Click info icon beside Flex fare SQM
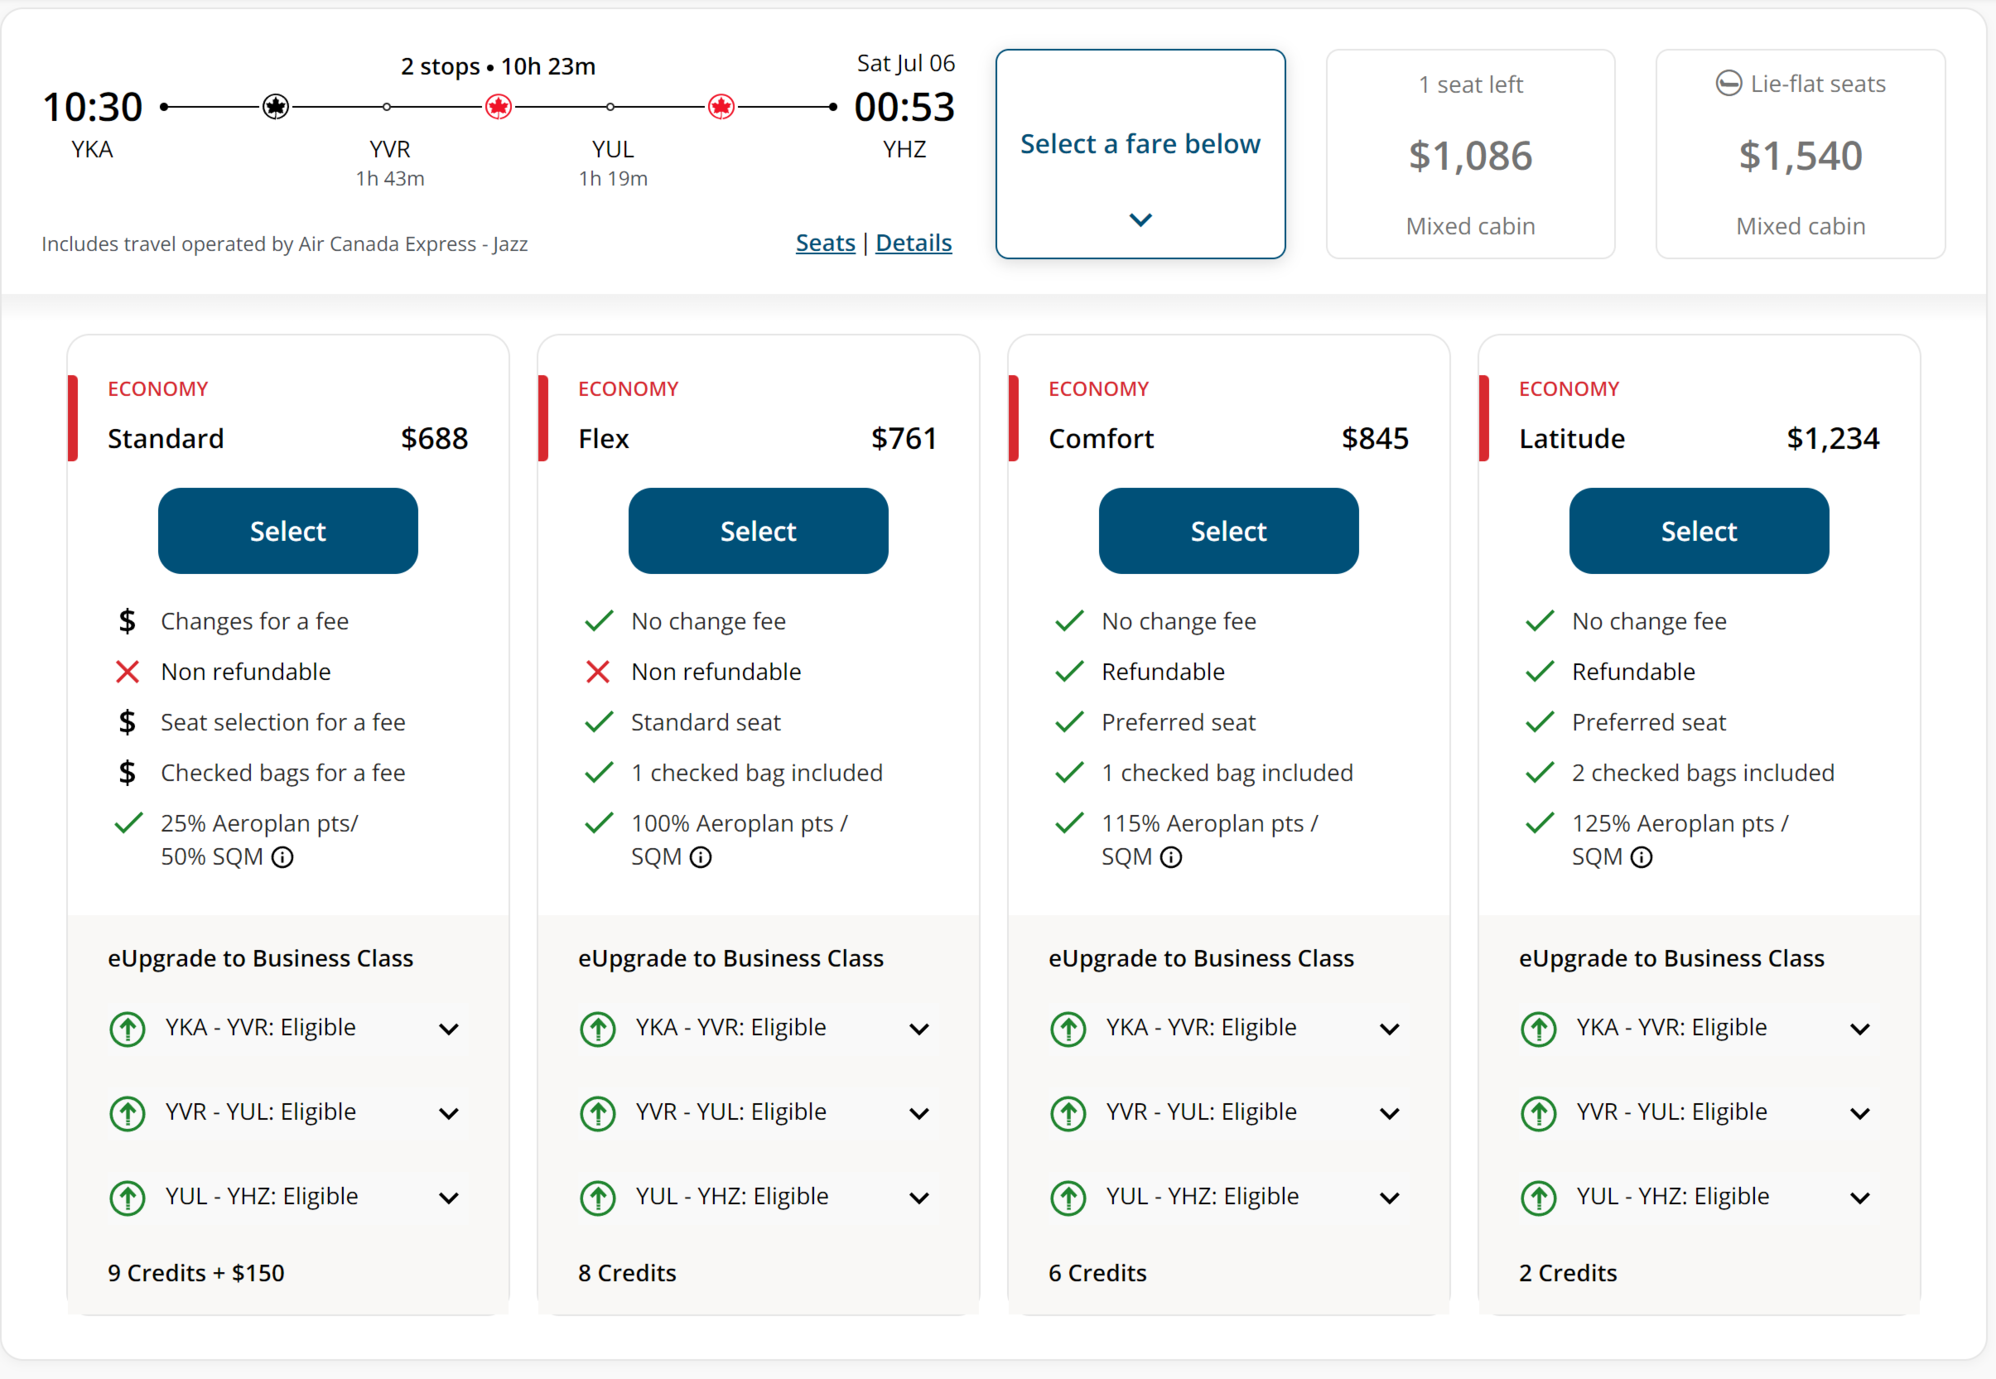Image resolution: width=1996 pixels, height=1379 pixels. click(x=701, y=857)
